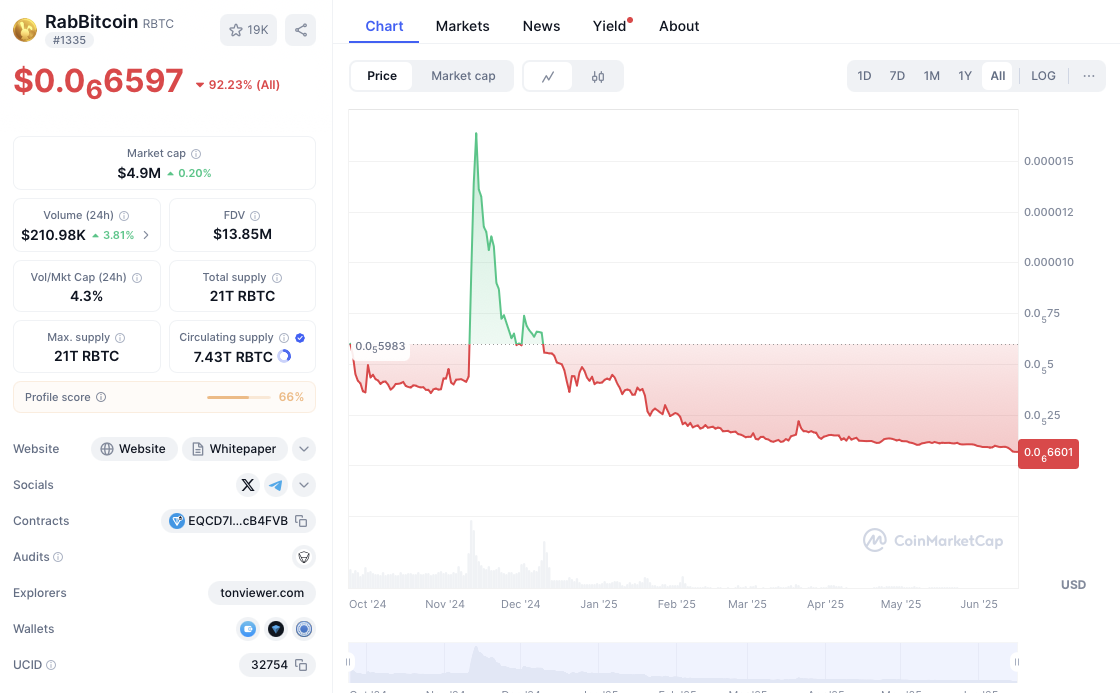Click the USD currency label
Viewport: 1120px width, 693px height.
[x=1074, y=585]
